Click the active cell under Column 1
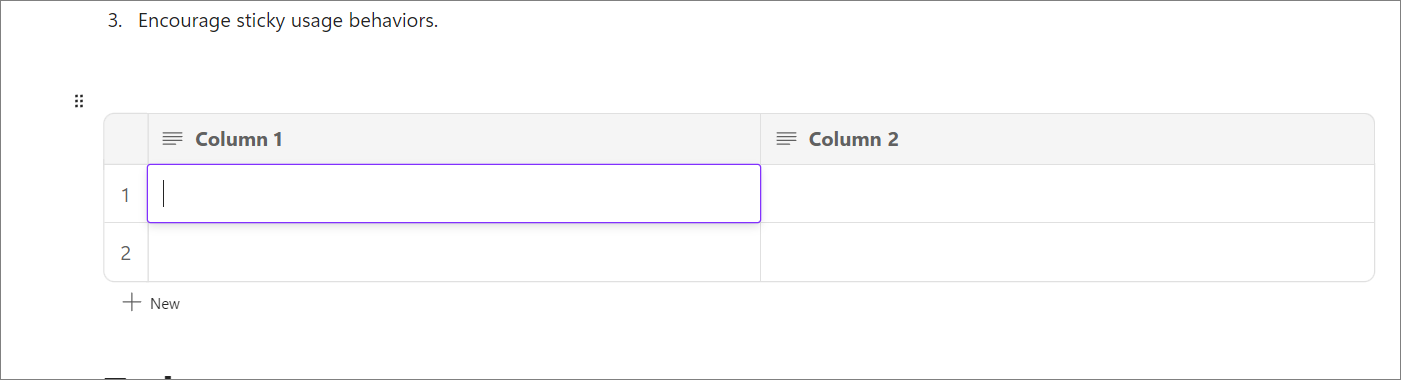The height and width of the screenshot is (380, 1401). click(454, 193)
